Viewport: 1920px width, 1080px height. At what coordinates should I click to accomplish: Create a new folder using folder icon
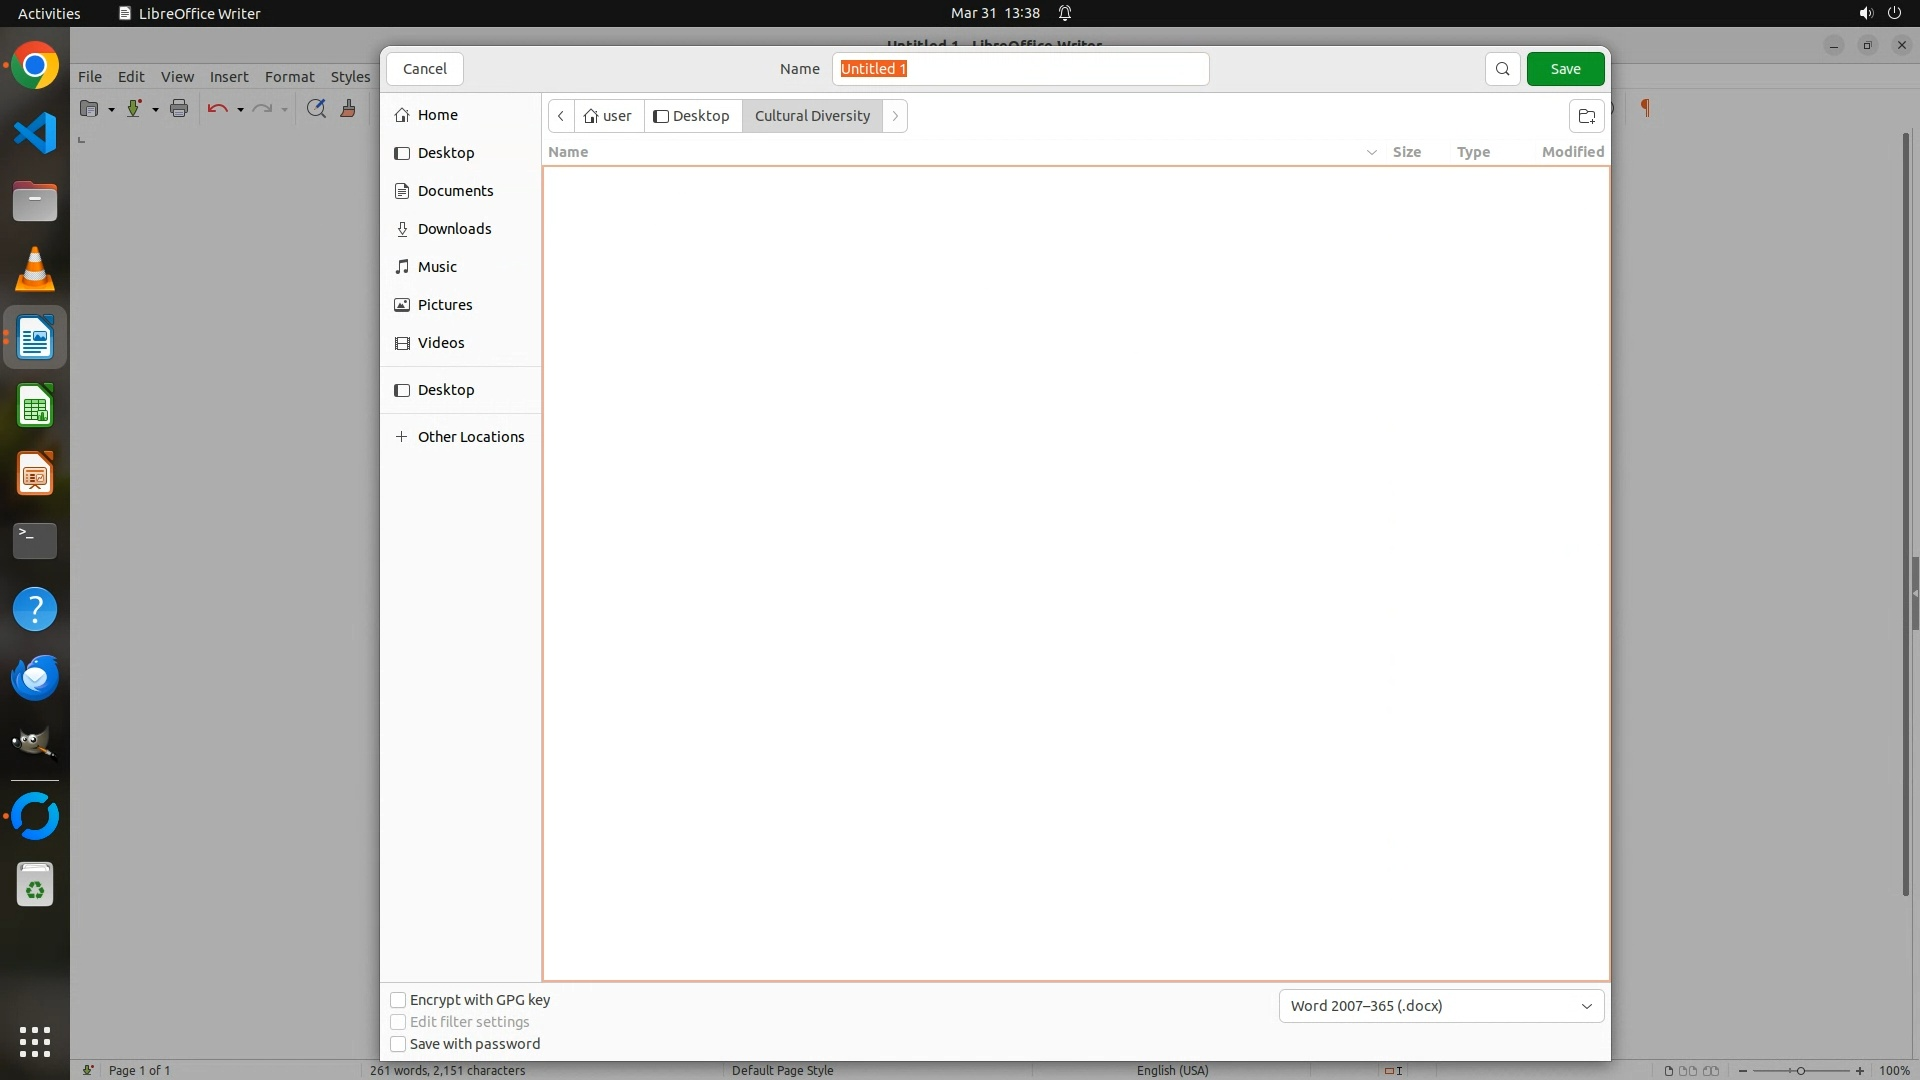coord(1586,116)
